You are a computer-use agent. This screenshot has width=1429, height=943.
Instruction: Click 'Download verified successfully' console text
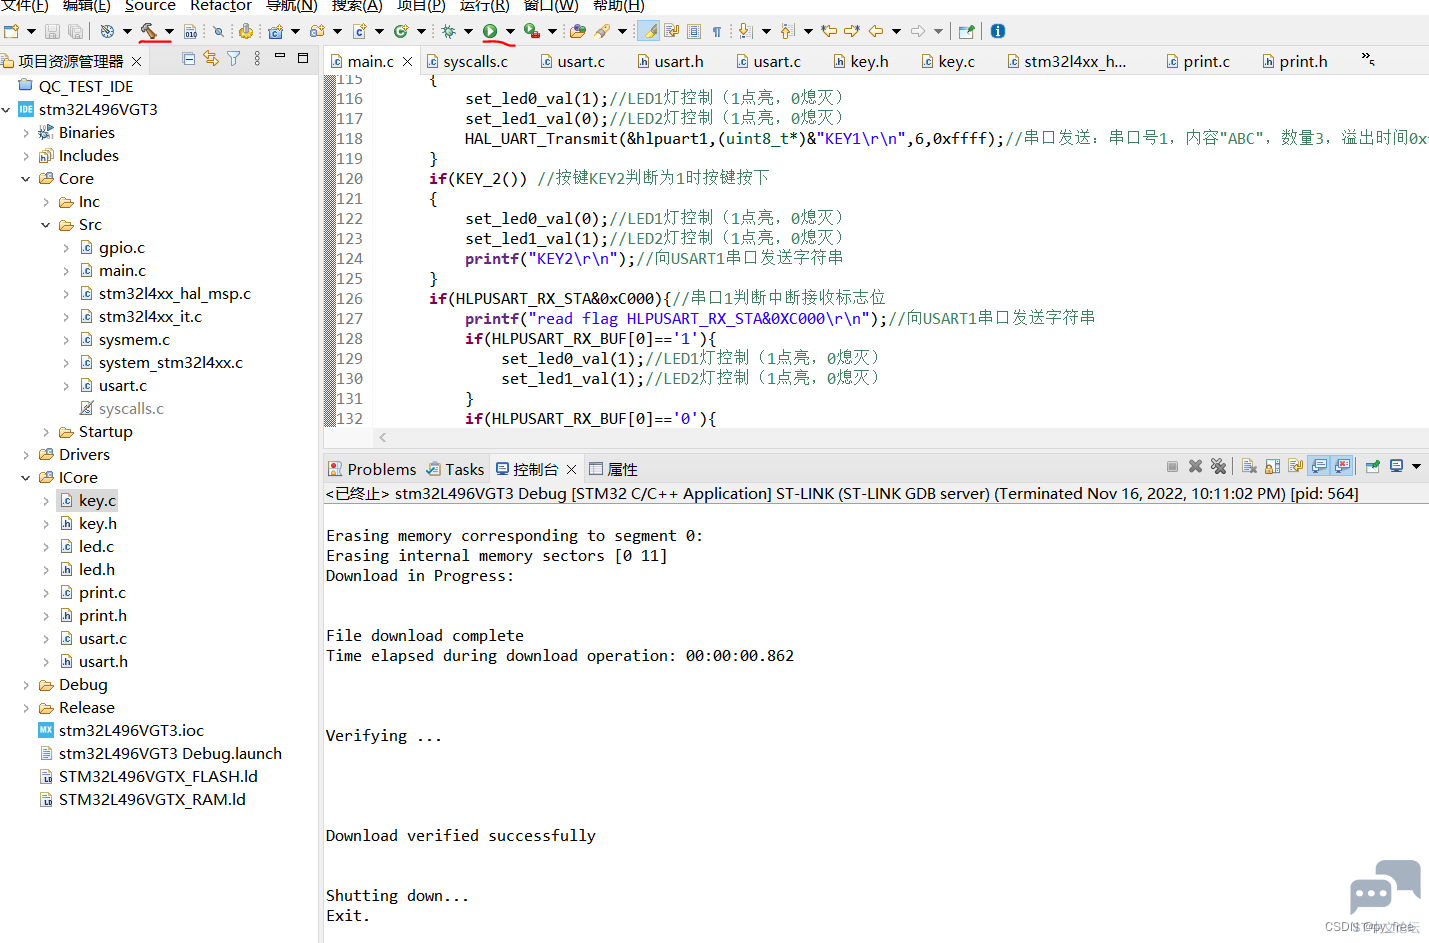coord(461,835)
